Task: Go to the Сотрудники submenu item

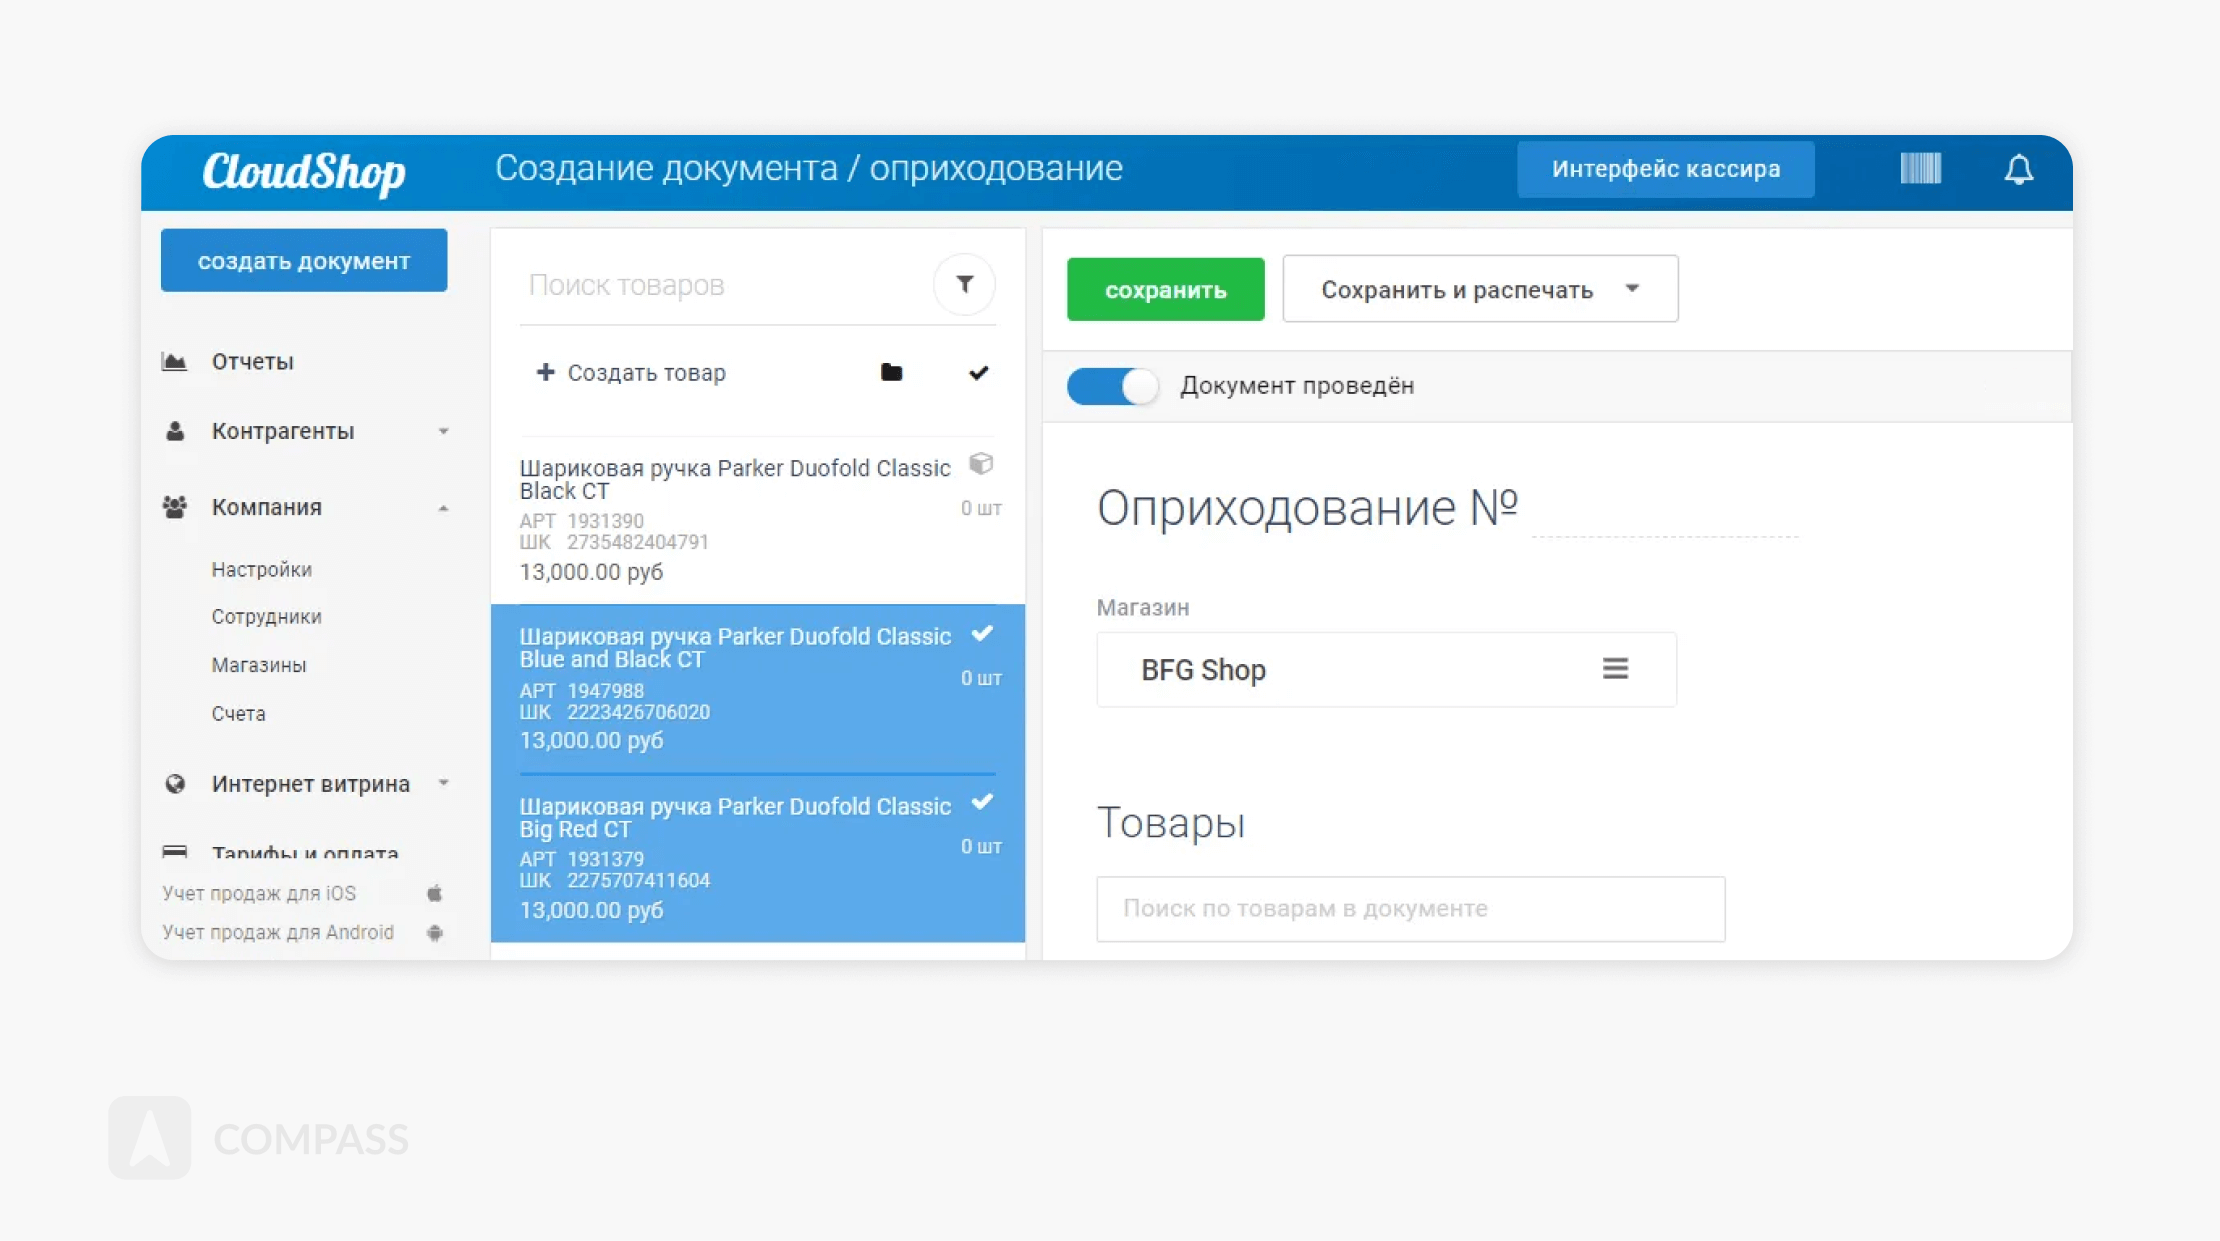Action: pos(266,617)
